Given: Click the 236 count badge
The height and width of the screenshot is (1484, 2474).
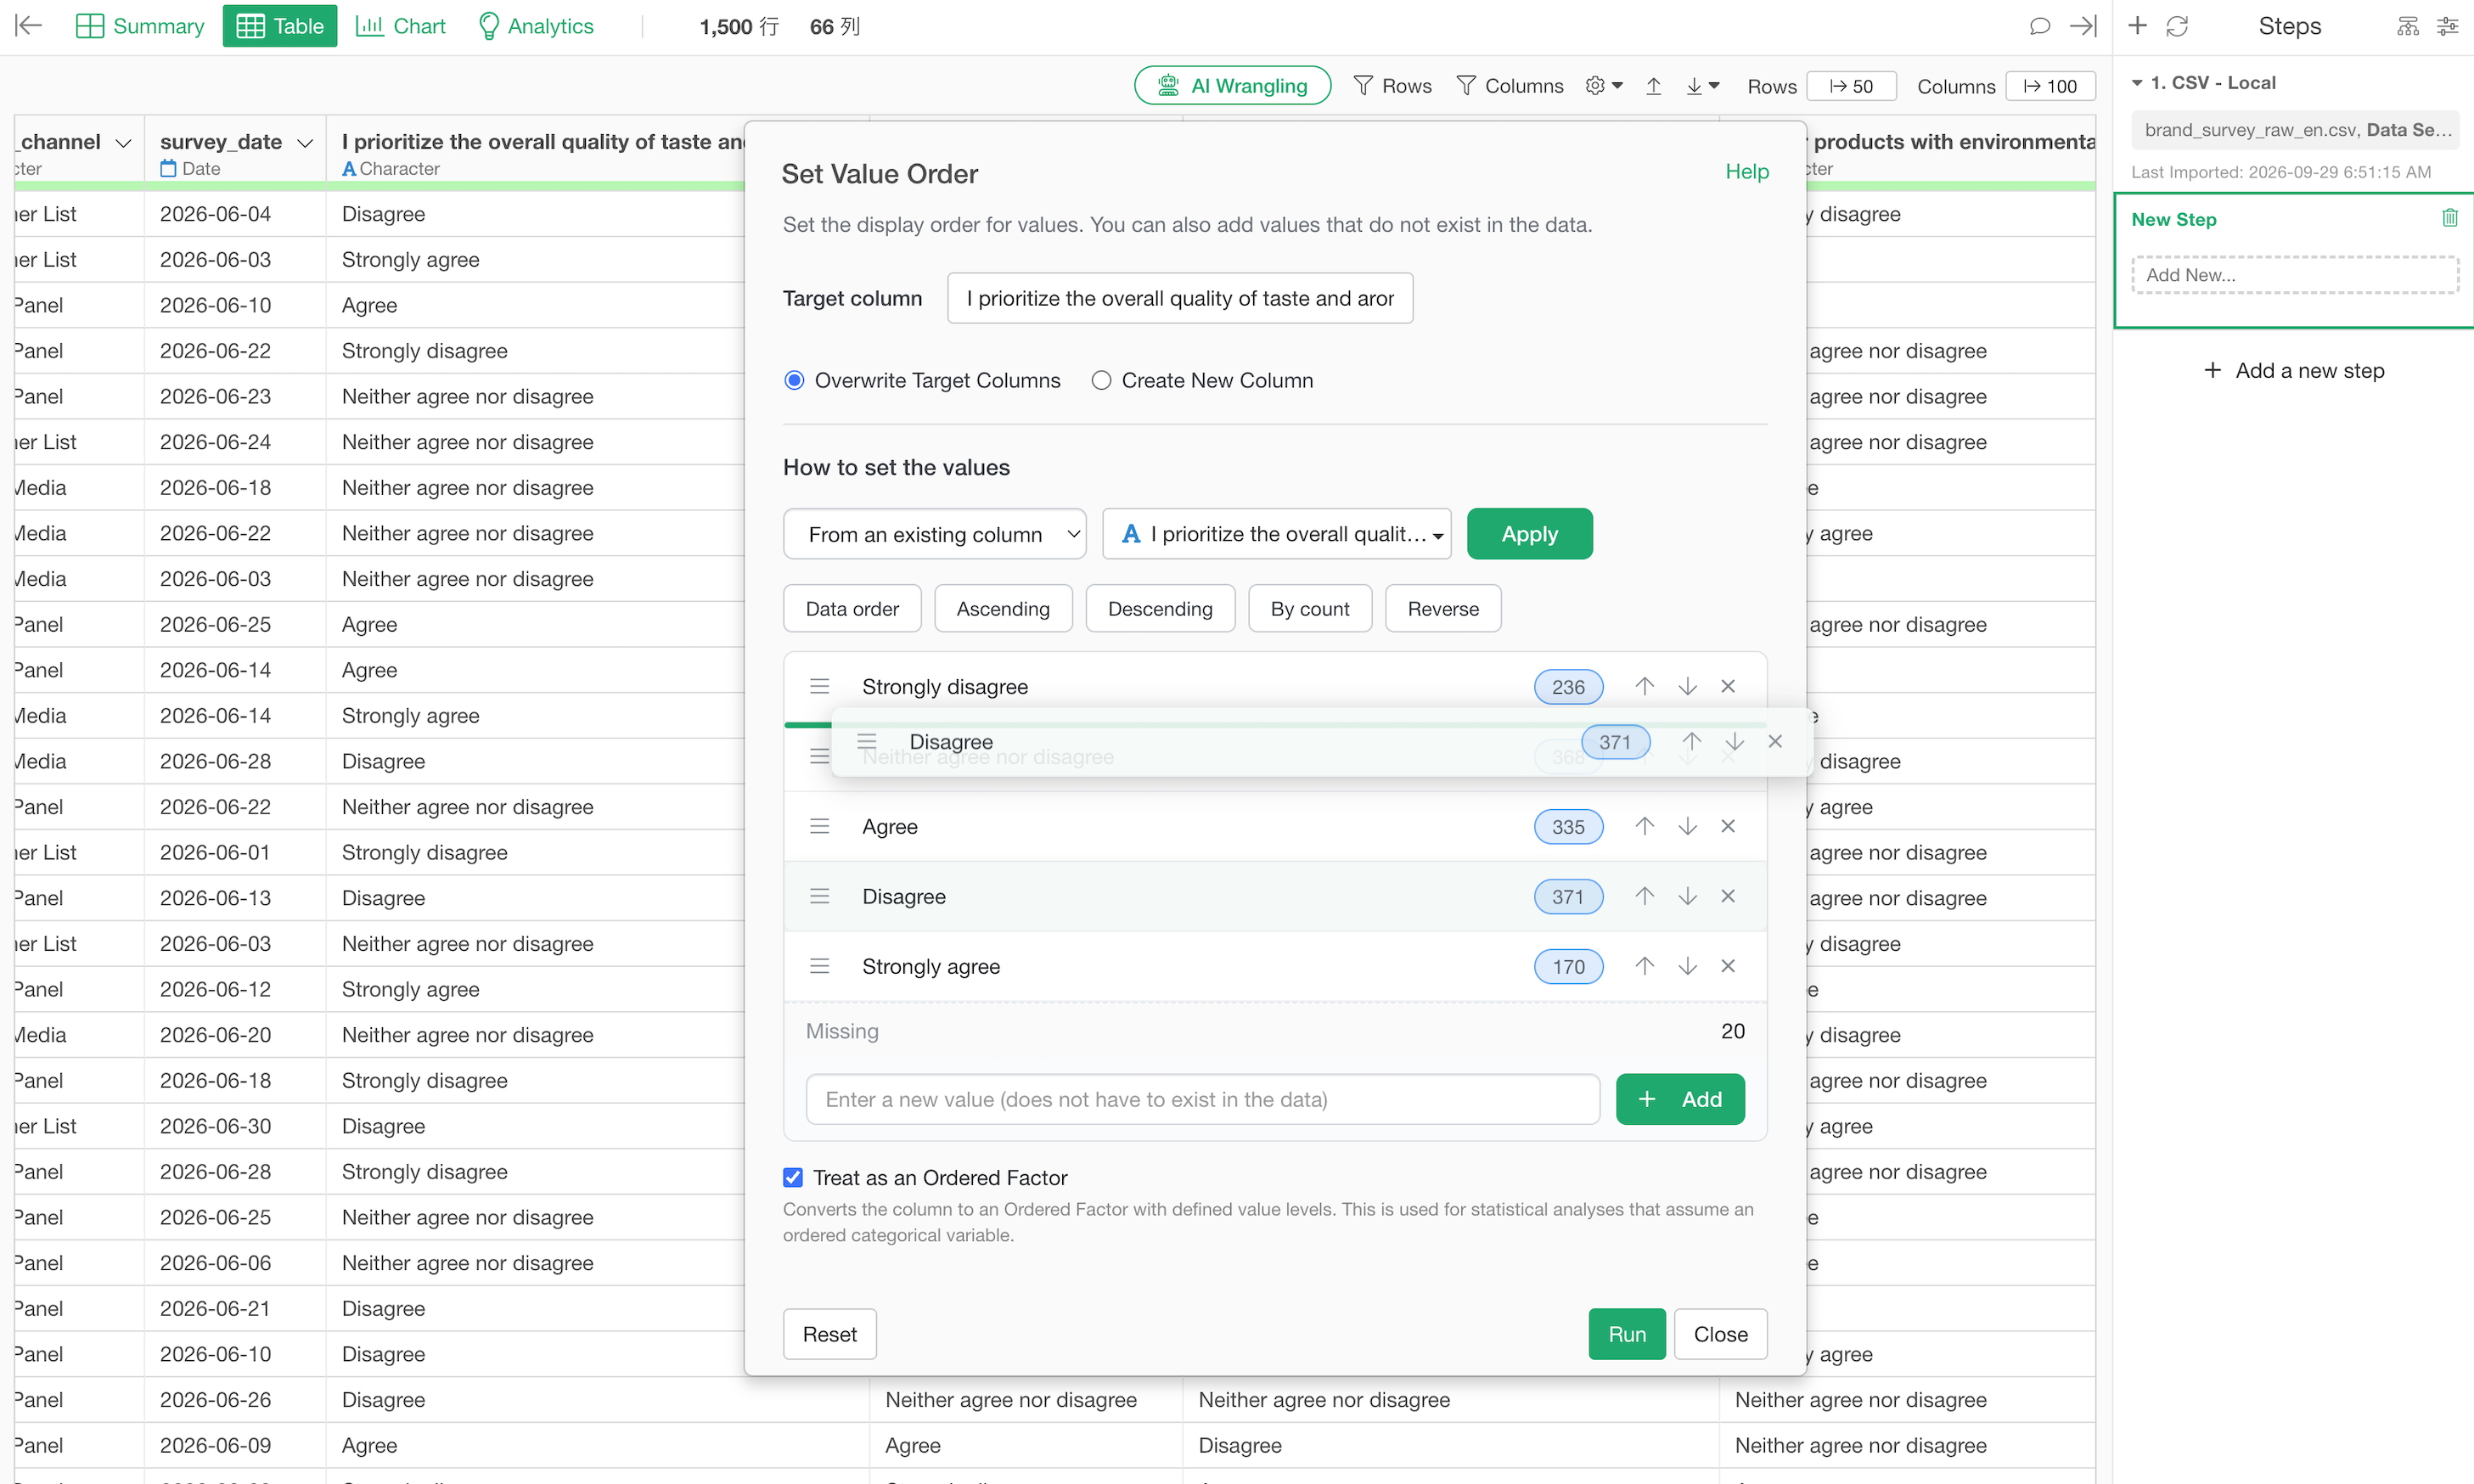Looking at the screenshot, I should [1568, 686].
